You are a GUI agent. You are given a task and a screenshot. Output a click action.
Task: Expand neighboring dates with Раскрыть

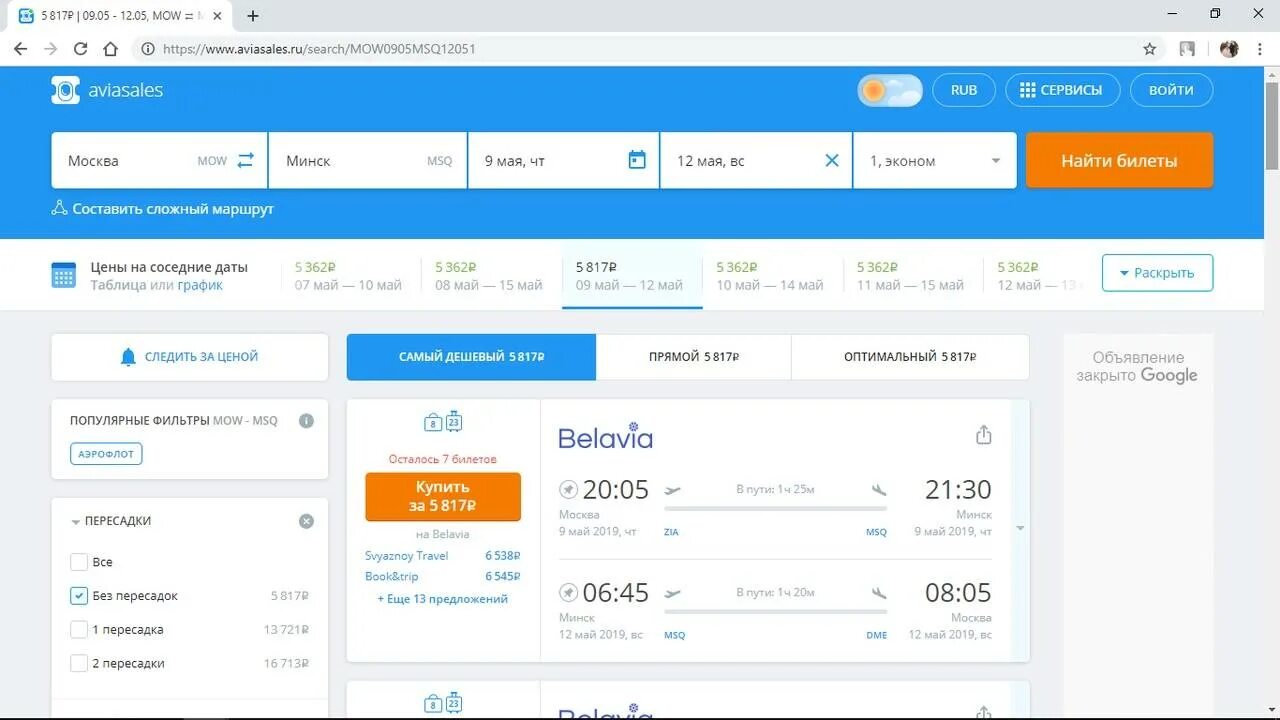coord(1157,273)
